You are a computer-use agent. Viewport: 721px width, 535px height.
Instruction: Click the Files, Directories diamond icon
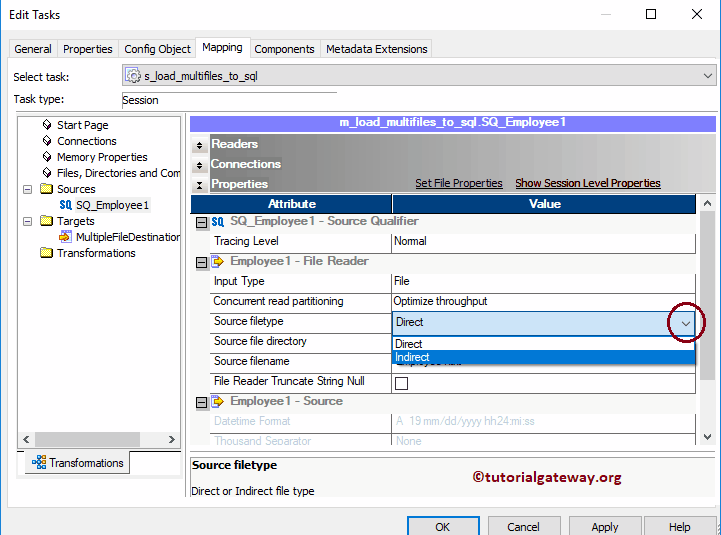pos(47,173)
